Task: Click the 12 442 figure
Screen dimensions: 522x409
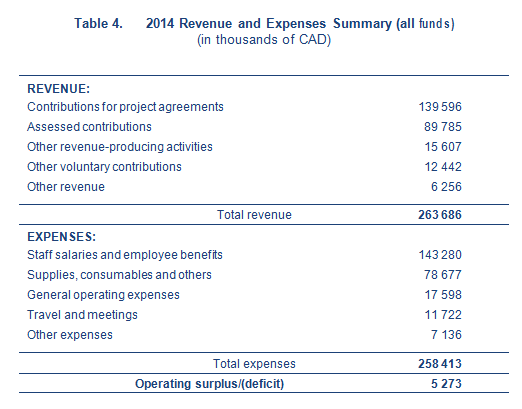Action: tap(443, 167)
